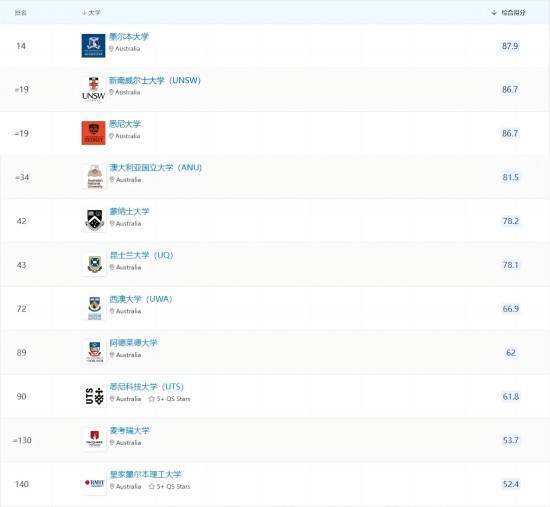Click the 5+ QS Stars badge for UTS
This screenshot has height=507, width=550.
tap(169, 399)
